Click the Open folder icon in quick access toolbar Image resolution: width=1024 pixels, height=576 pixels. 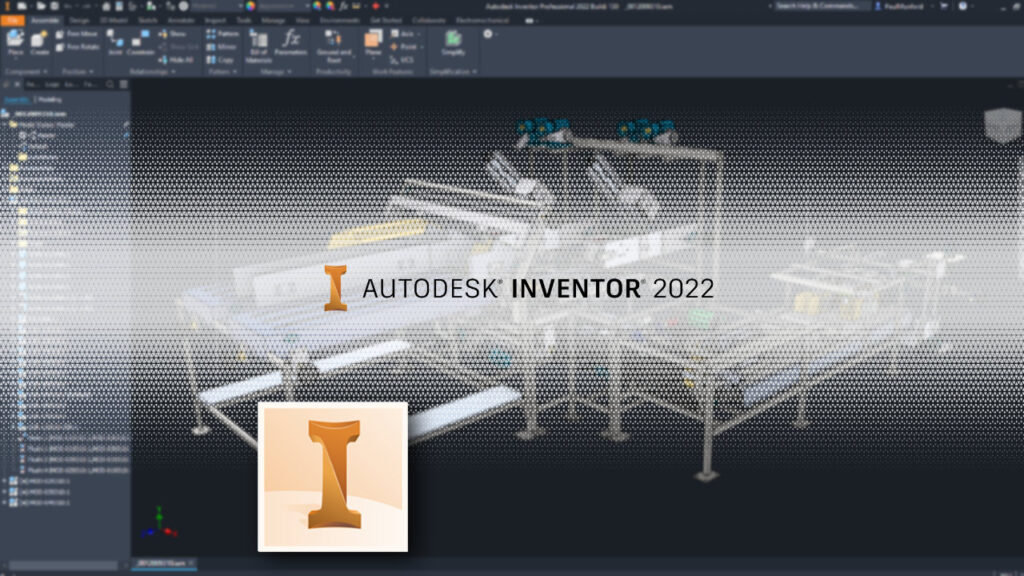click(41, 7)
